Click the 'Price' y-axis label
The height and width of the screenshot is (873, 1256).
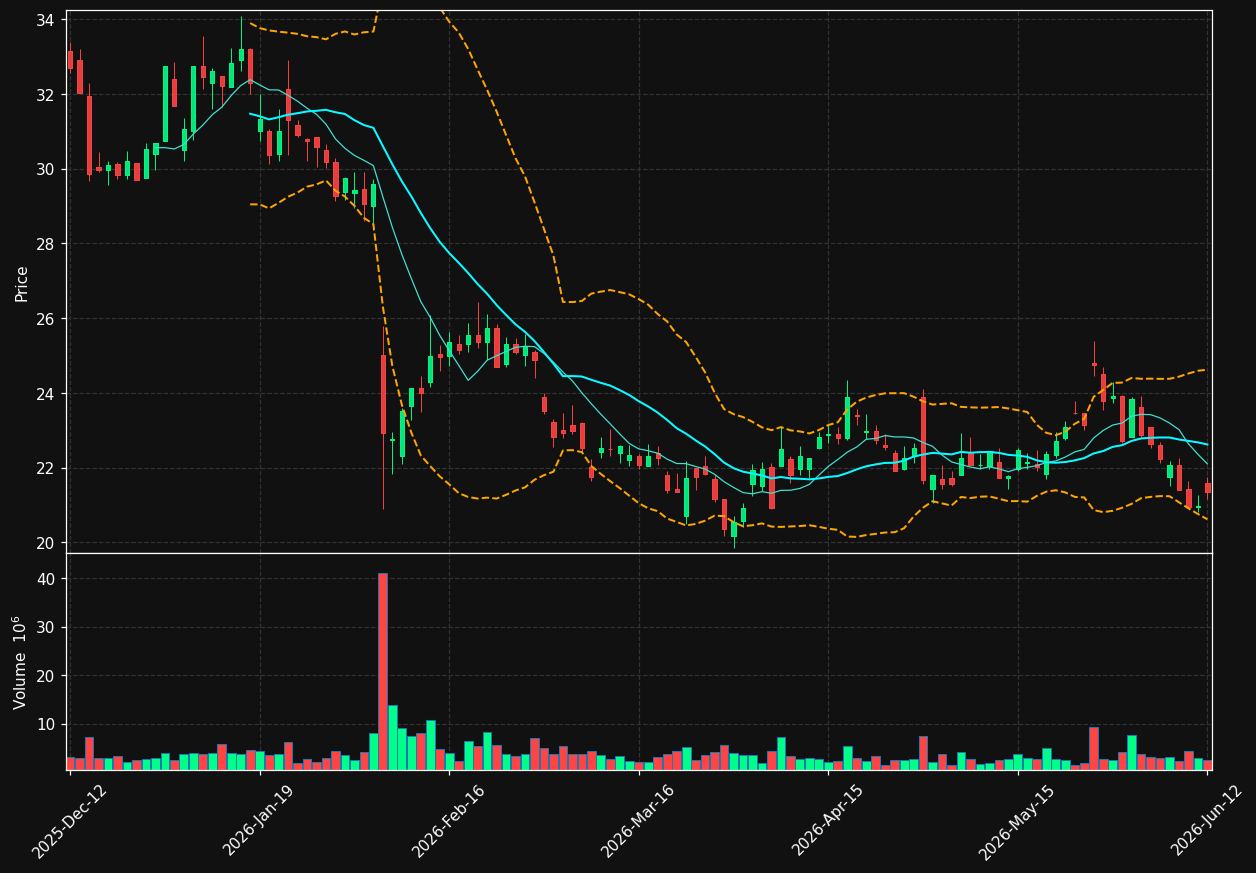pyautogui.click(x=22, y=283)
